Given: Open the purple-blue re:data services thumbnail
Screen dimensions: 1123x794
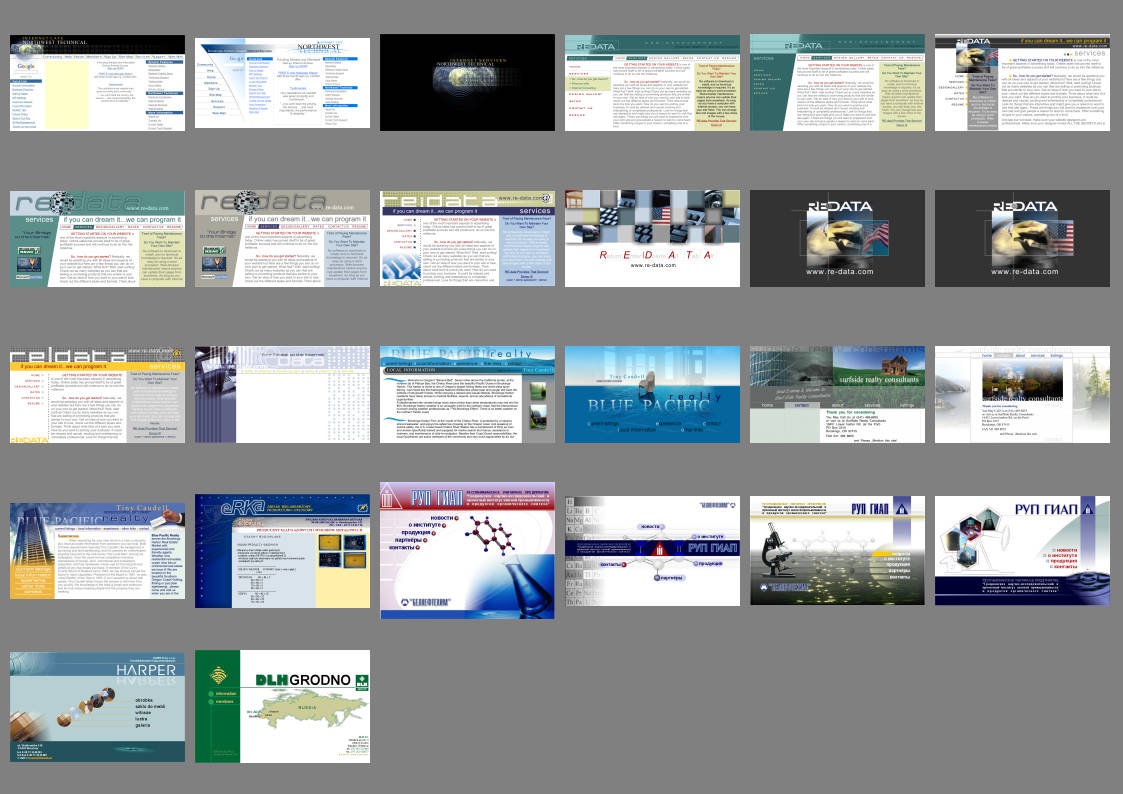Looking at the screenshot, I should pyautogui.click(x=467, y=238).
